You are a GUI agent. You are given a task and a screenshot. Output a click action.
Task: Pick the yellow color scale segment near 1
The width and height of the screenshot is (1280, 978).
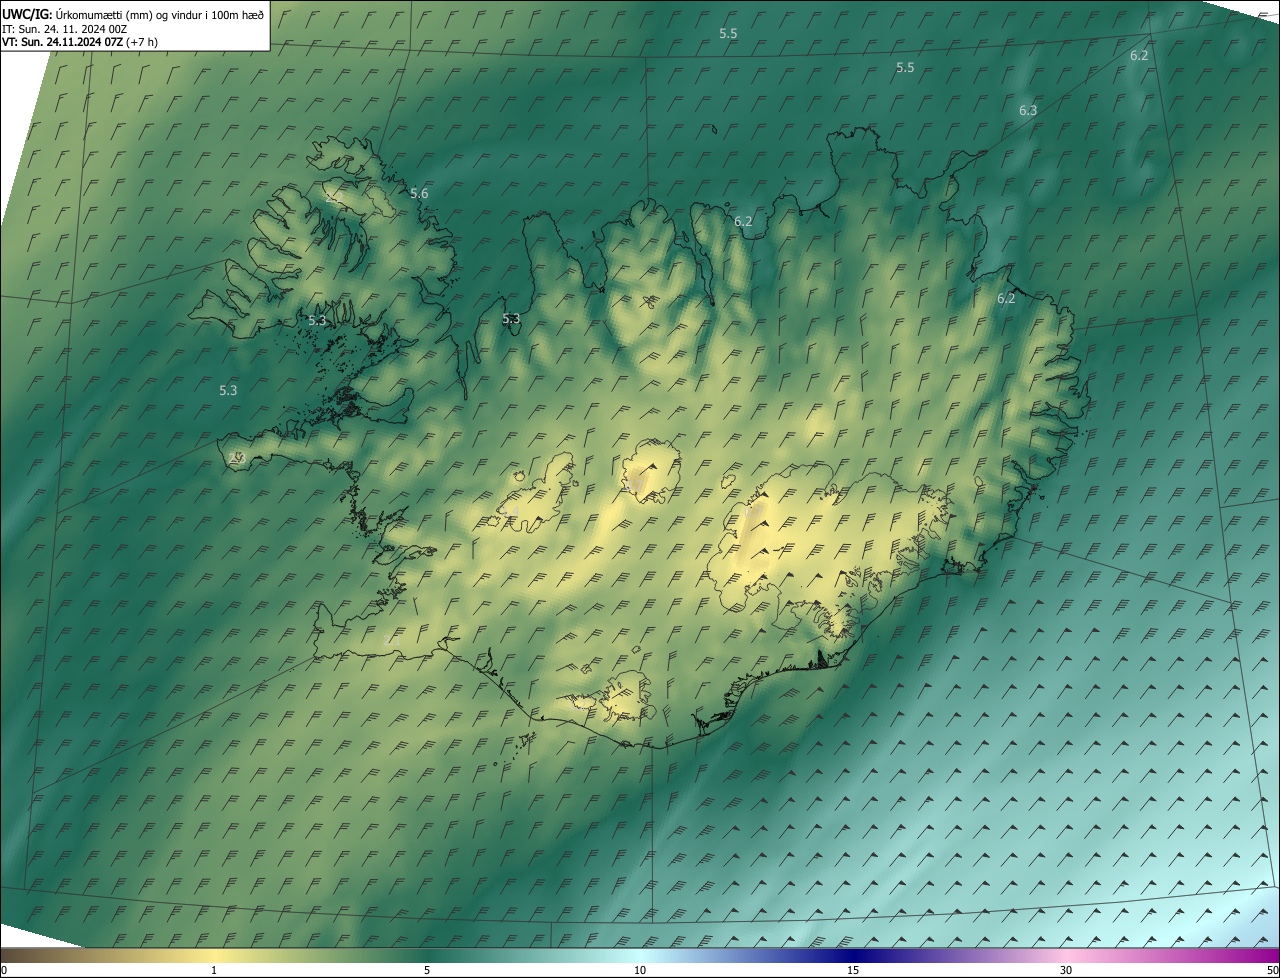click(x=214, y=955)
